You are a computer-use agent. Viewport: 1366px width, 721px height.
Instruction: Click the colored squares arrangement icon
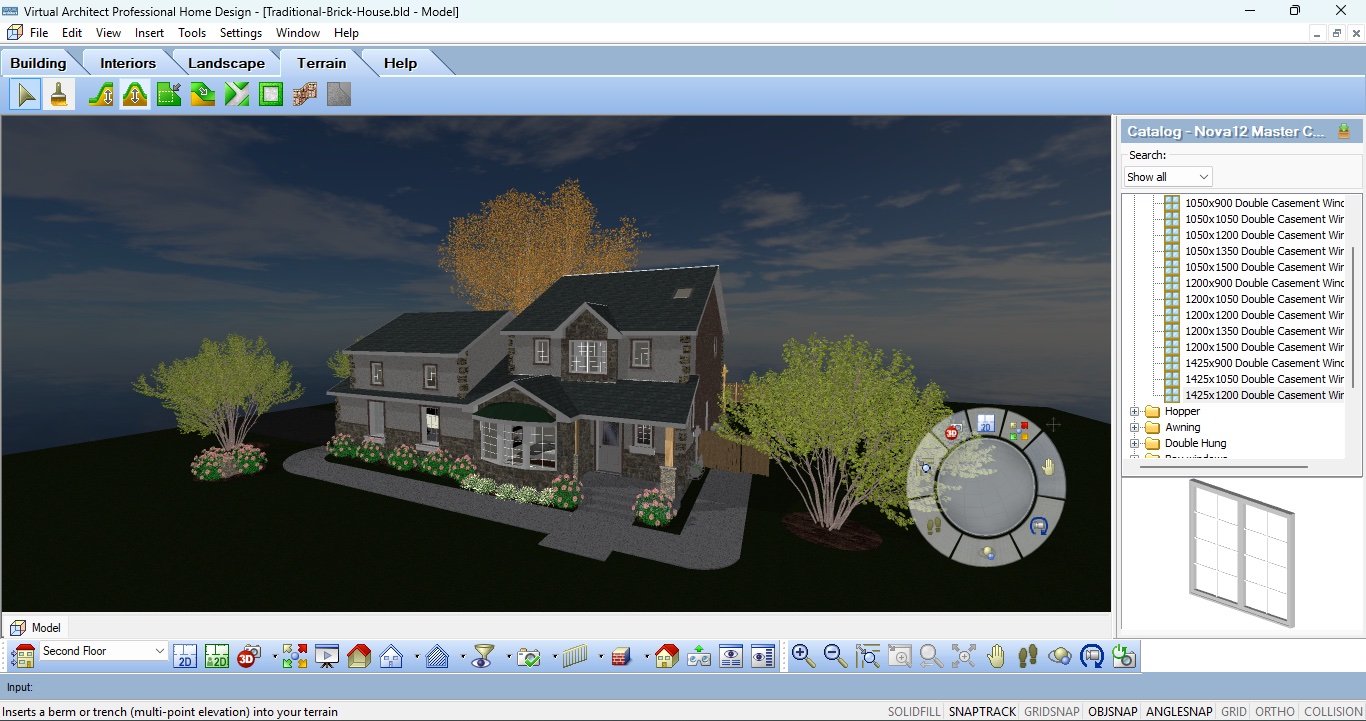(295, 656)
